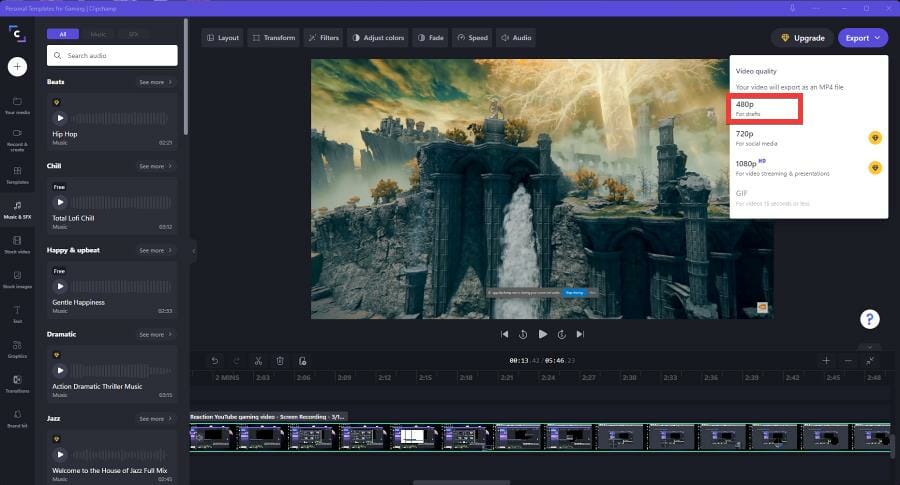The image size is (900, 485).
Task: Skip to the end of the video
Action: click(580, 334)
